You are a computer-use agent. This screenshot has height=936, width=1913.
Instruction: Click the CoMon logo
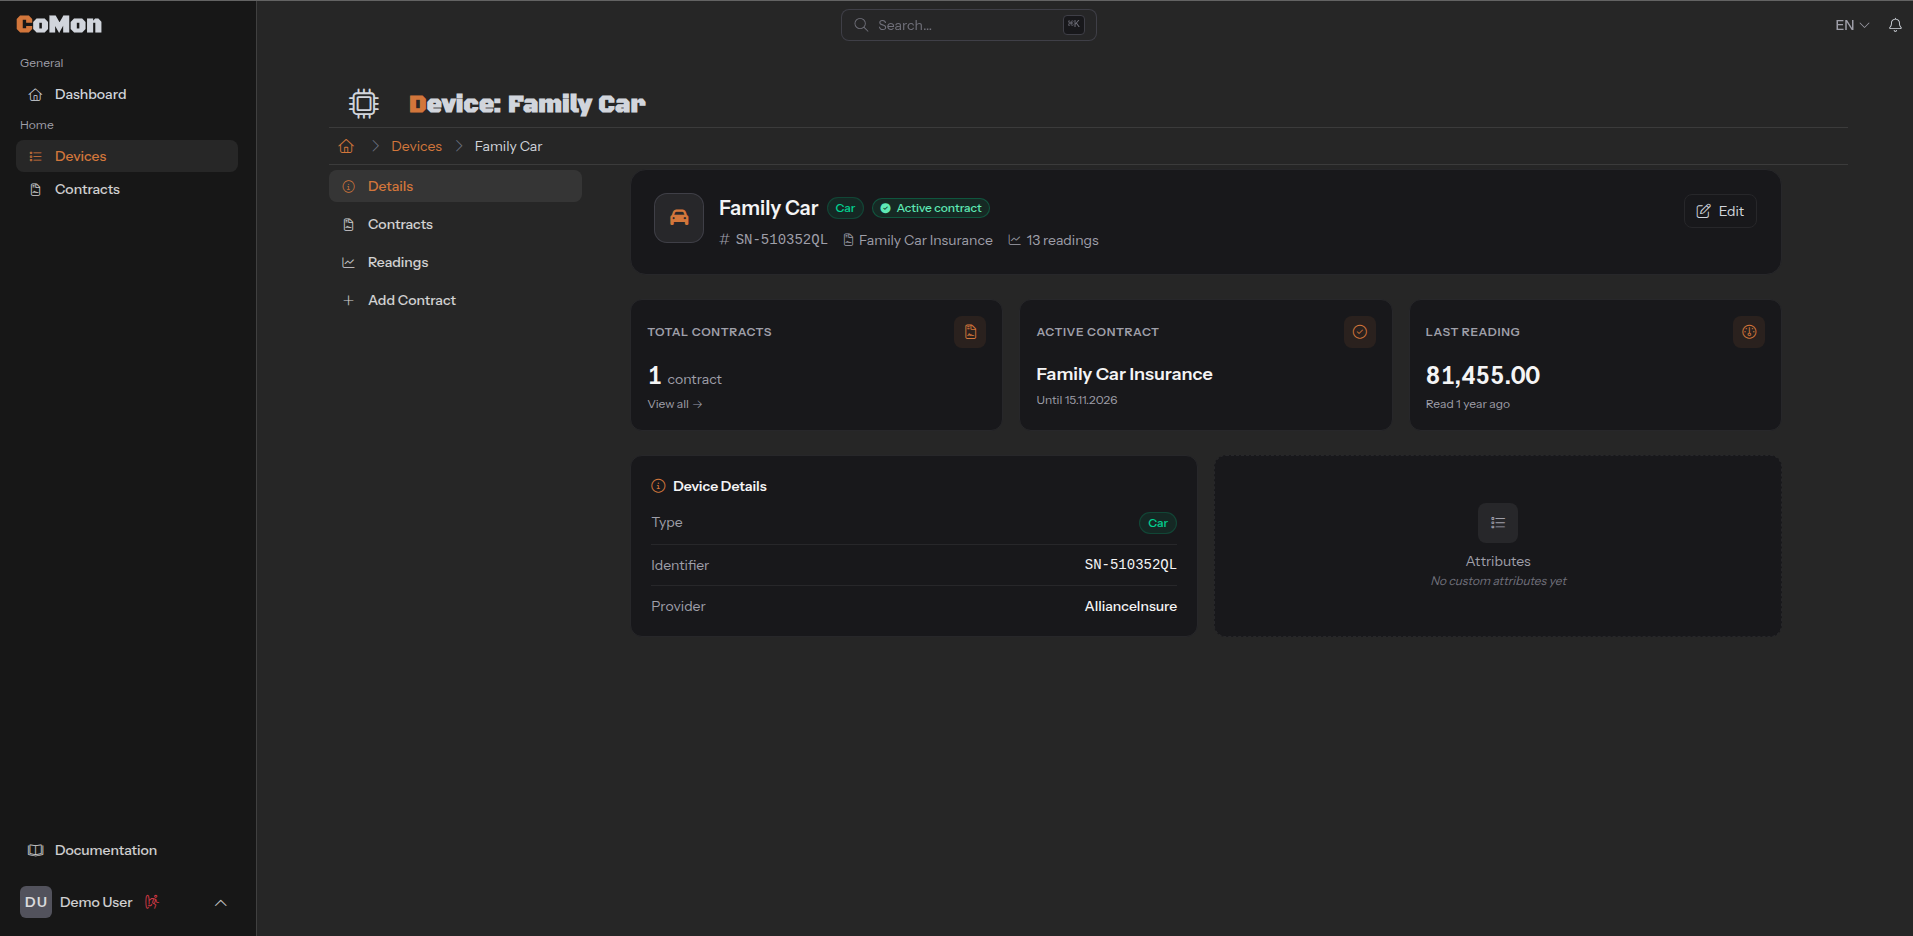pos(59,25)
